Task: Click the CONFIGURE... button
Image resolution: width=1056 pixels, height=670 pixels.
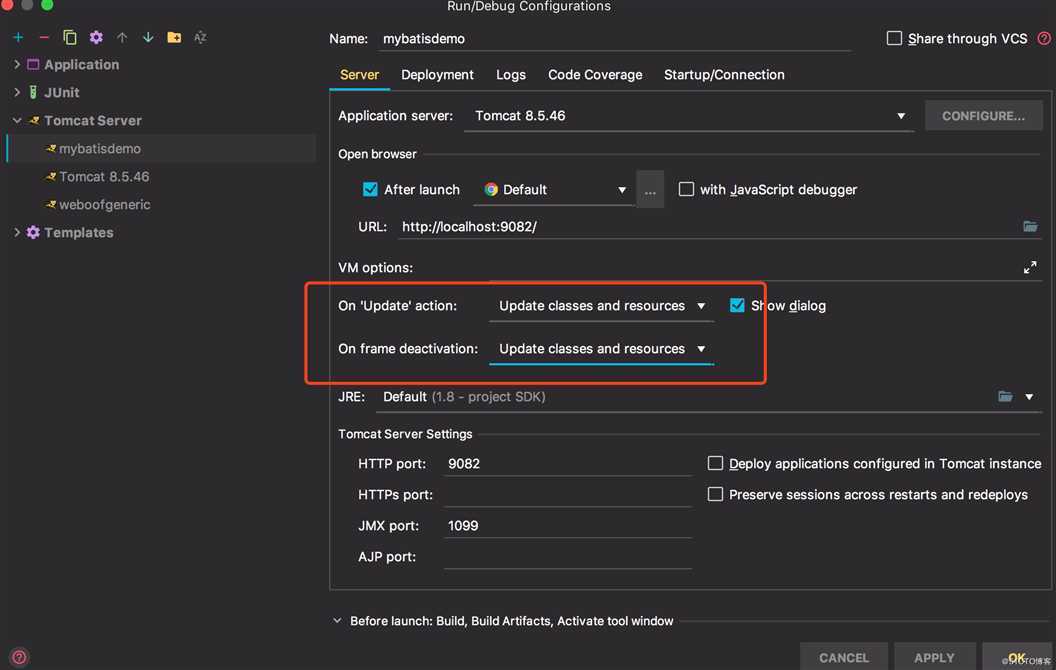Action: pos(983,116)
